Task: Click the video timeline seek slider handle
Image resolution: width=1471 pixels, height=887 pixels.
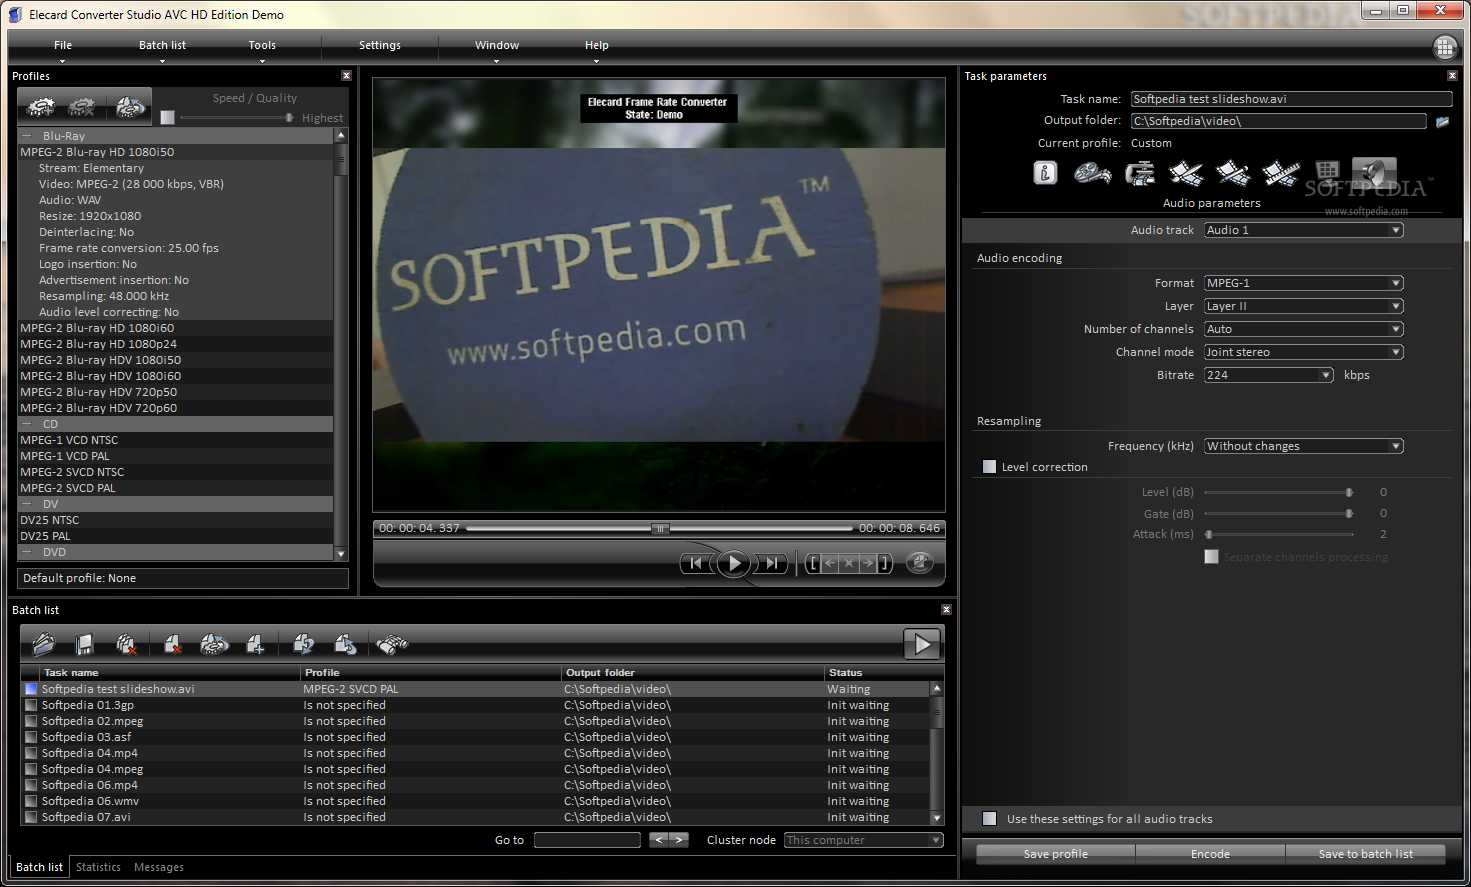Action: click(660, 528)
